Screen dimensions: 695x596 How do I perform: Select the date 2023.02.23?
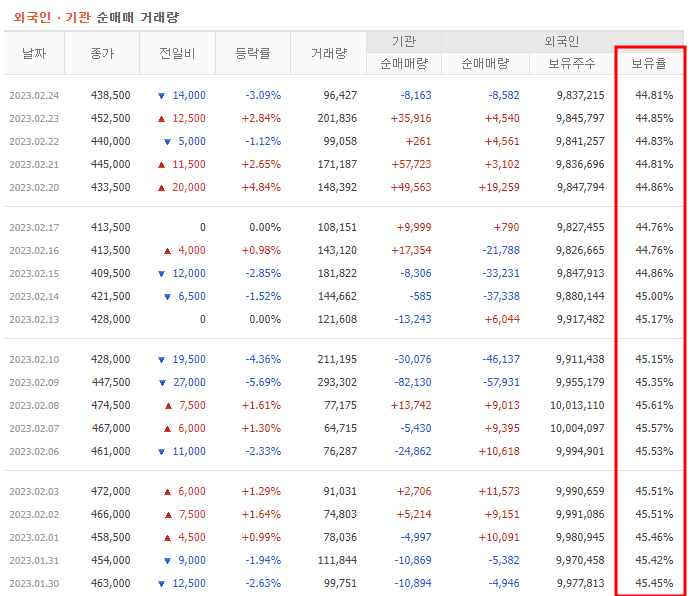click(34, 119)
